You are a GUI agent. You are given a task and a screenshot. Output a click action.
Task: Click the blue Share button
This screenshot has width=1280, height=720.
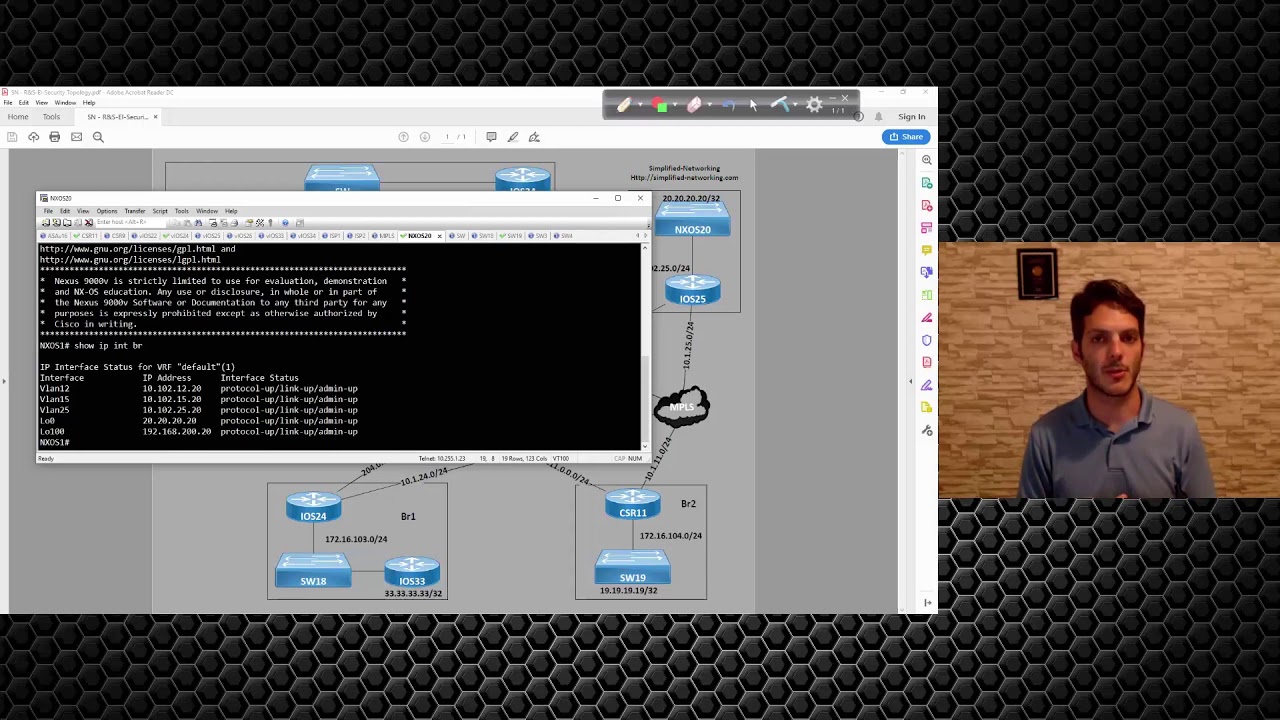tap(907, 137)
